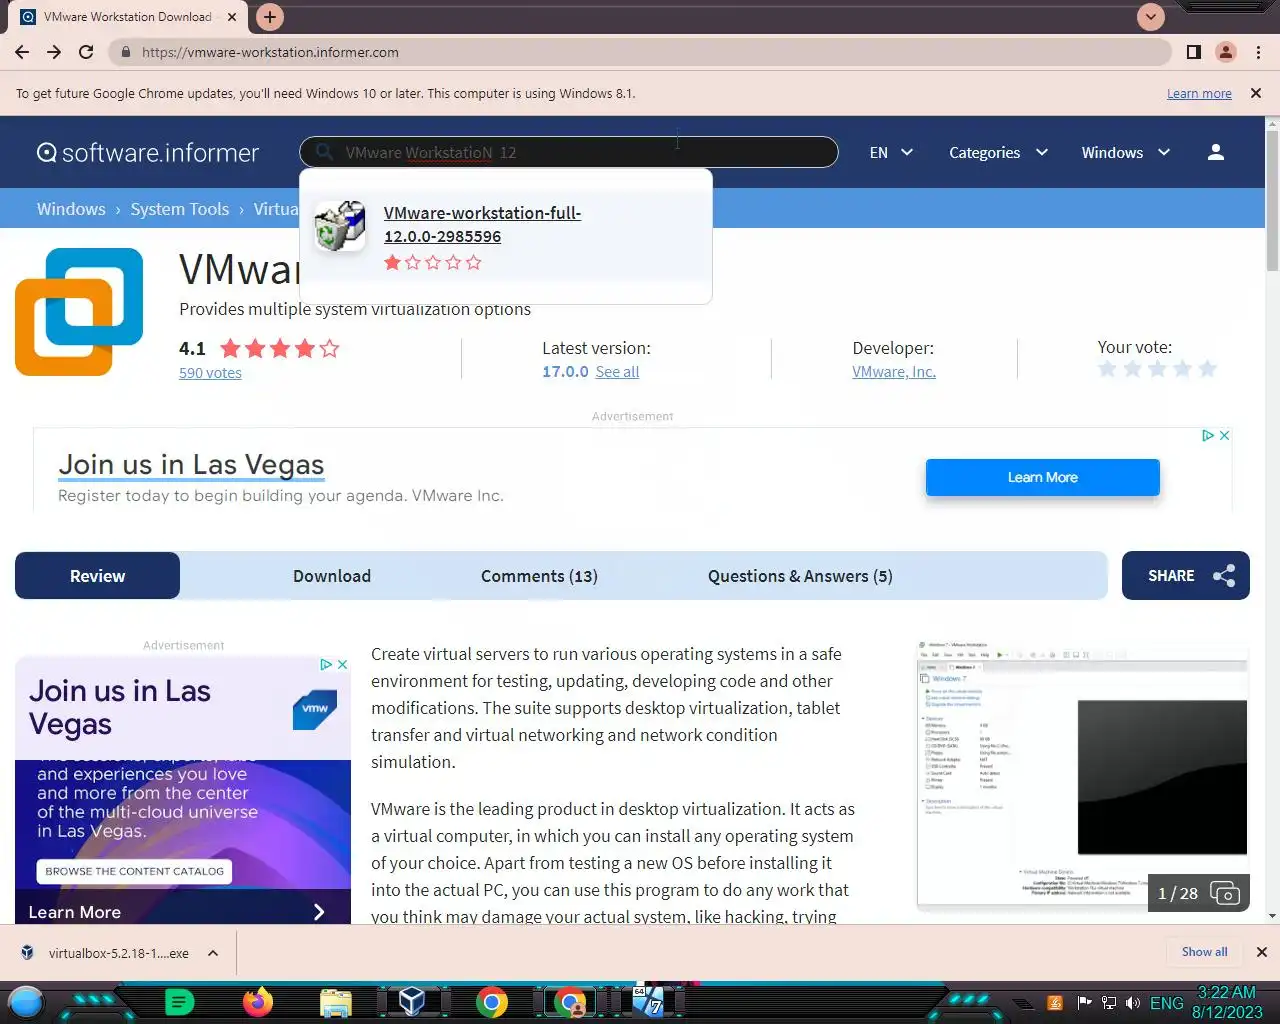Close the sidebar advertisement
1280x1024 pixels.
[x=342, y=664]
